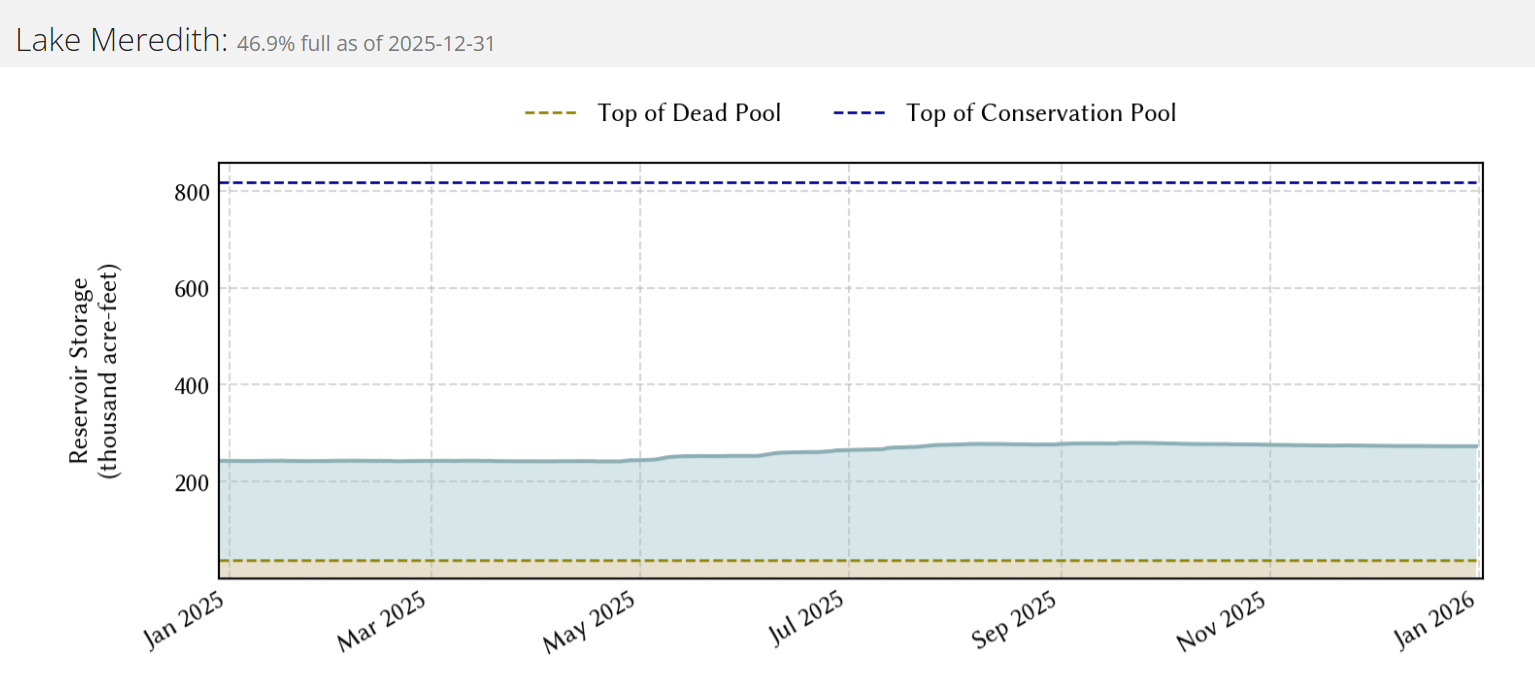Image resolution: width=1535 pixels, height=674 pixels.
Task: Toggle the Top of Dead Pool legend label
Action: 689,113
